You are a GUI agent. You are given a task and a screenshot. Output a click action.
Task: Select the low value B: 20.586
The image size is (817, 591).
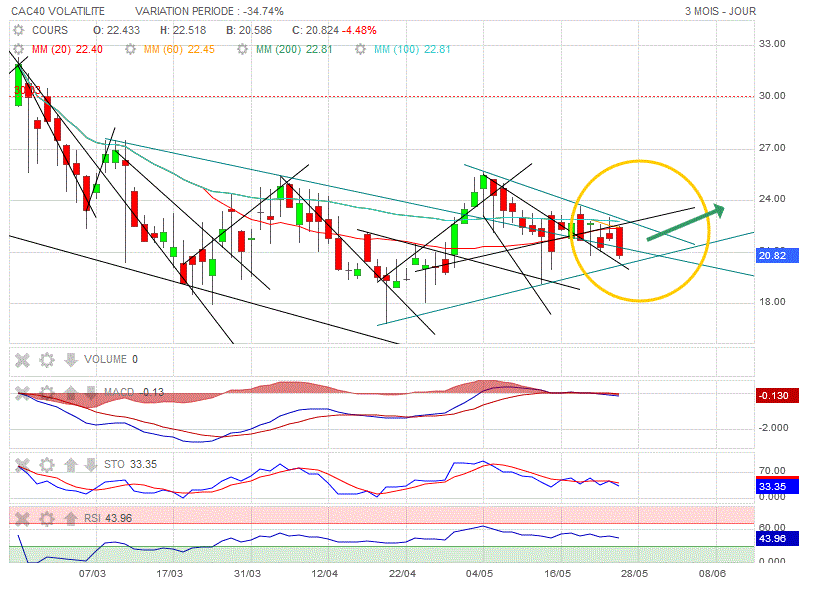tap(249, 30)
